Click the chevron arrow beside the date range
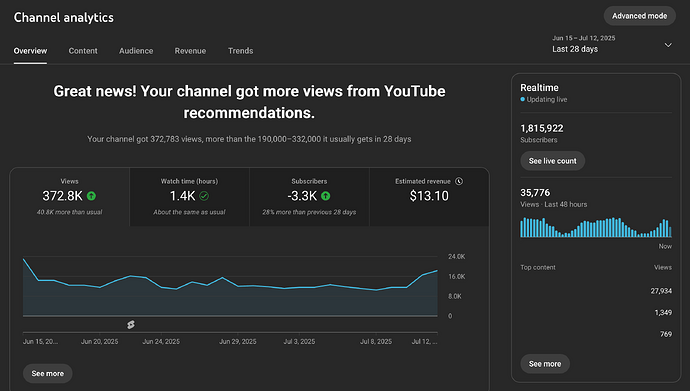690x391 pixels. point(668,45)
